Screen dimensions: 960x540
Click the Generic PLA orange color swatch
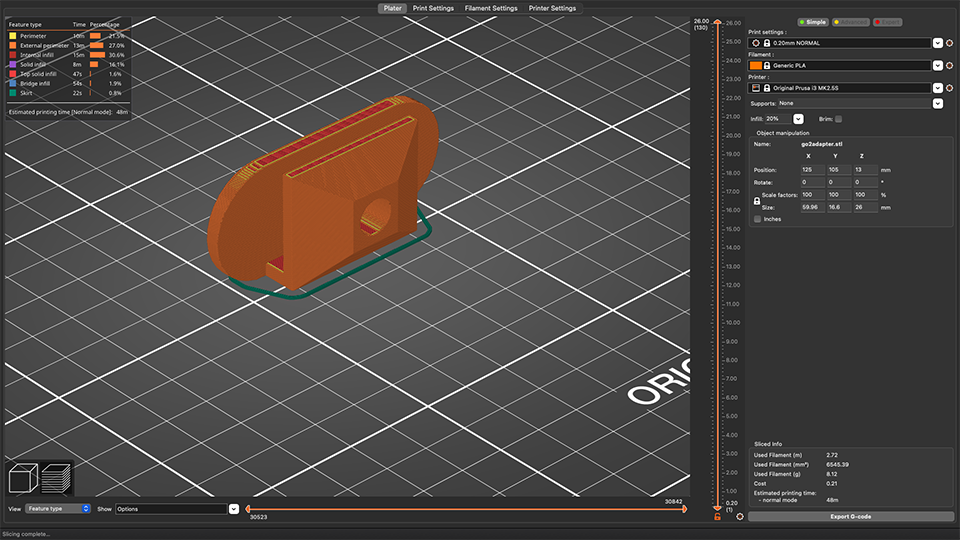pos(756,65)
